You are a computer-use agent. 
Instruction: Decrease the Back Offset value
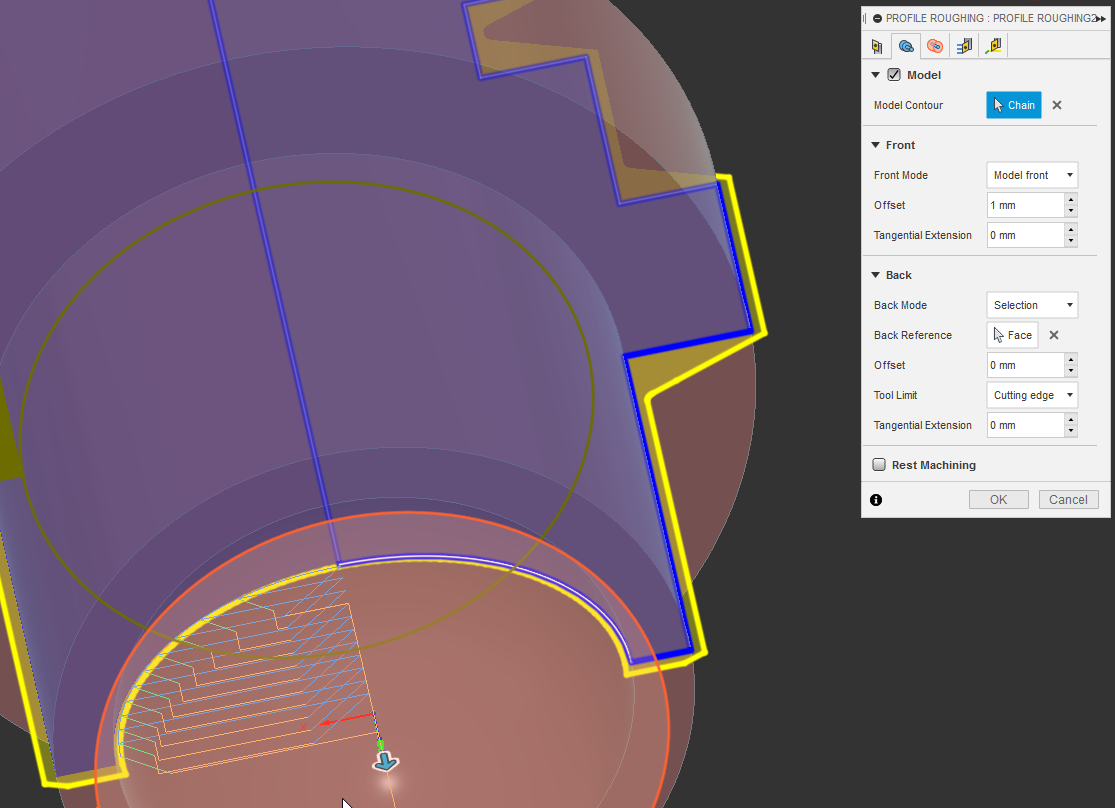(x=1071, y=371)
